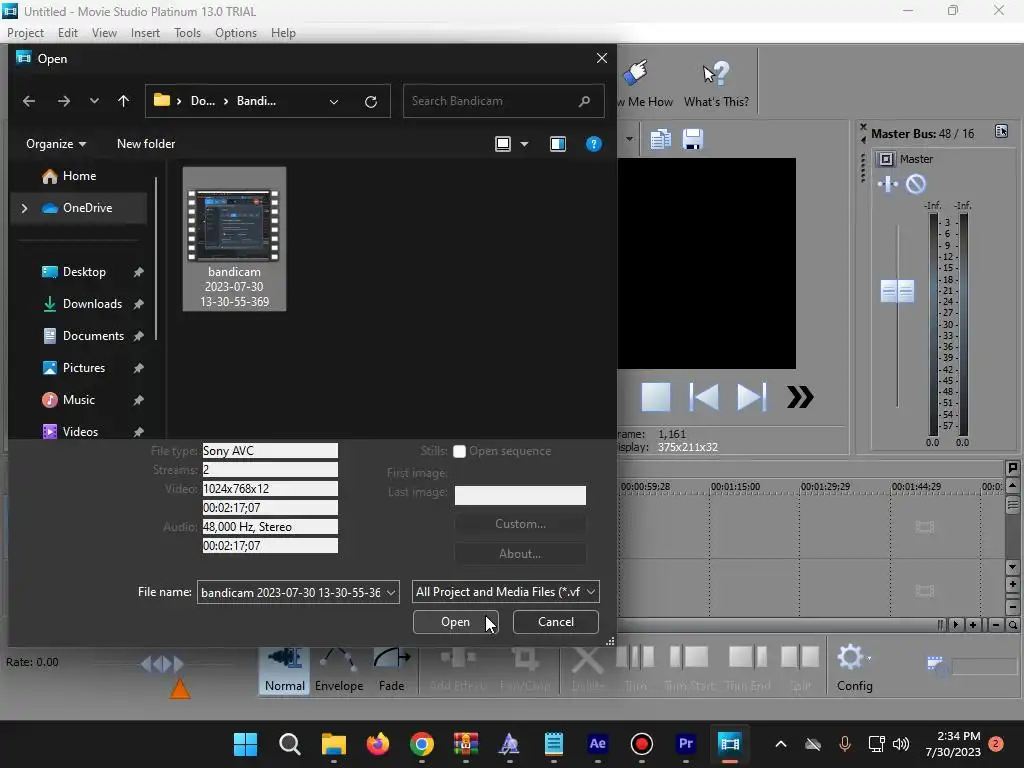Adjust the Master volume fader
This screenshot has width=1024, height=768.
tap(897, 291)
